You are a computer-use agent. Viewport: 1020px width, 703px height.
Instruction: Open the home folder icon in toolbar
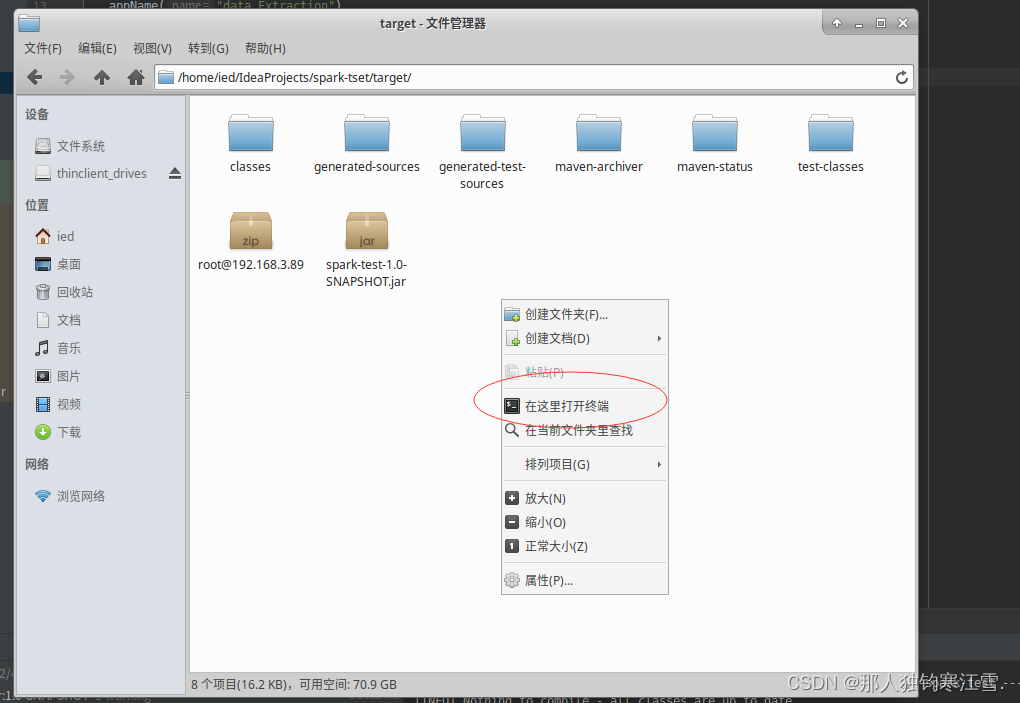[x=135, y=77]
